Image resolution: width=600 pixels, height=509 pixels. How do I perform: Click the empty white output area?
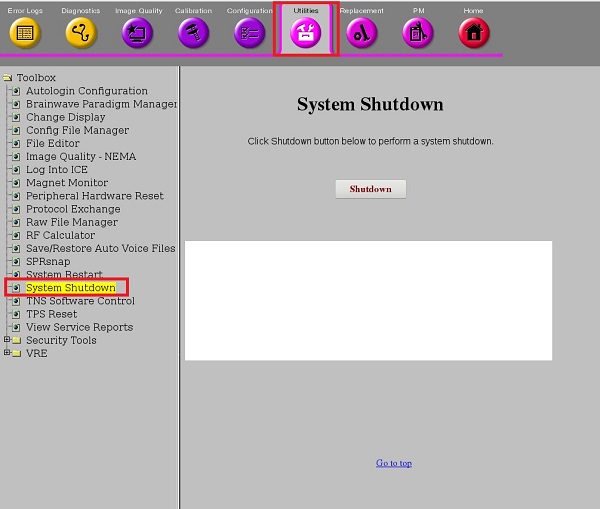(368, 300)
